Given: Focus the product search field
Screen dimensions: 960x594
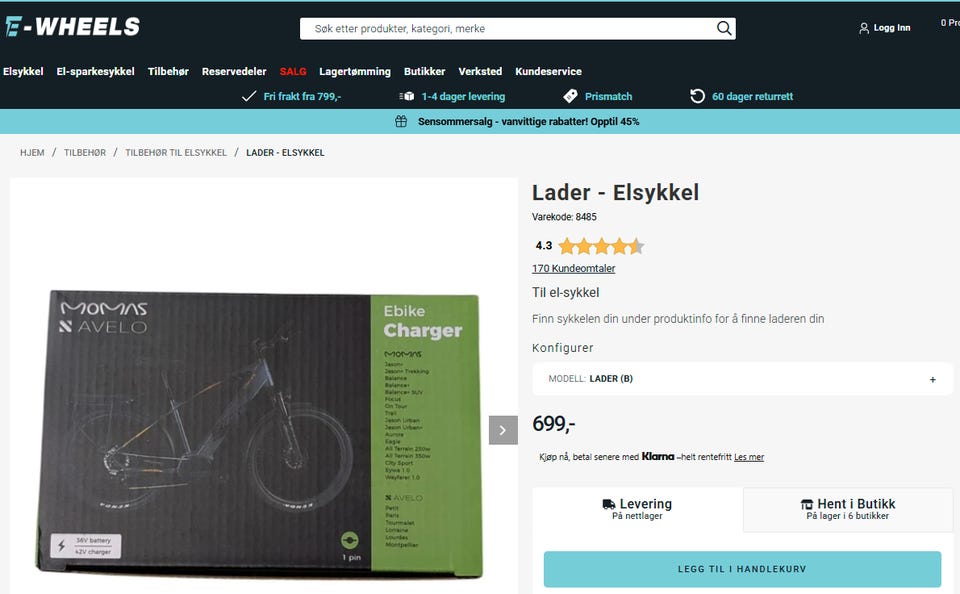Looking at the screenshot, I should pyautogui.click(x=508, y=28).
